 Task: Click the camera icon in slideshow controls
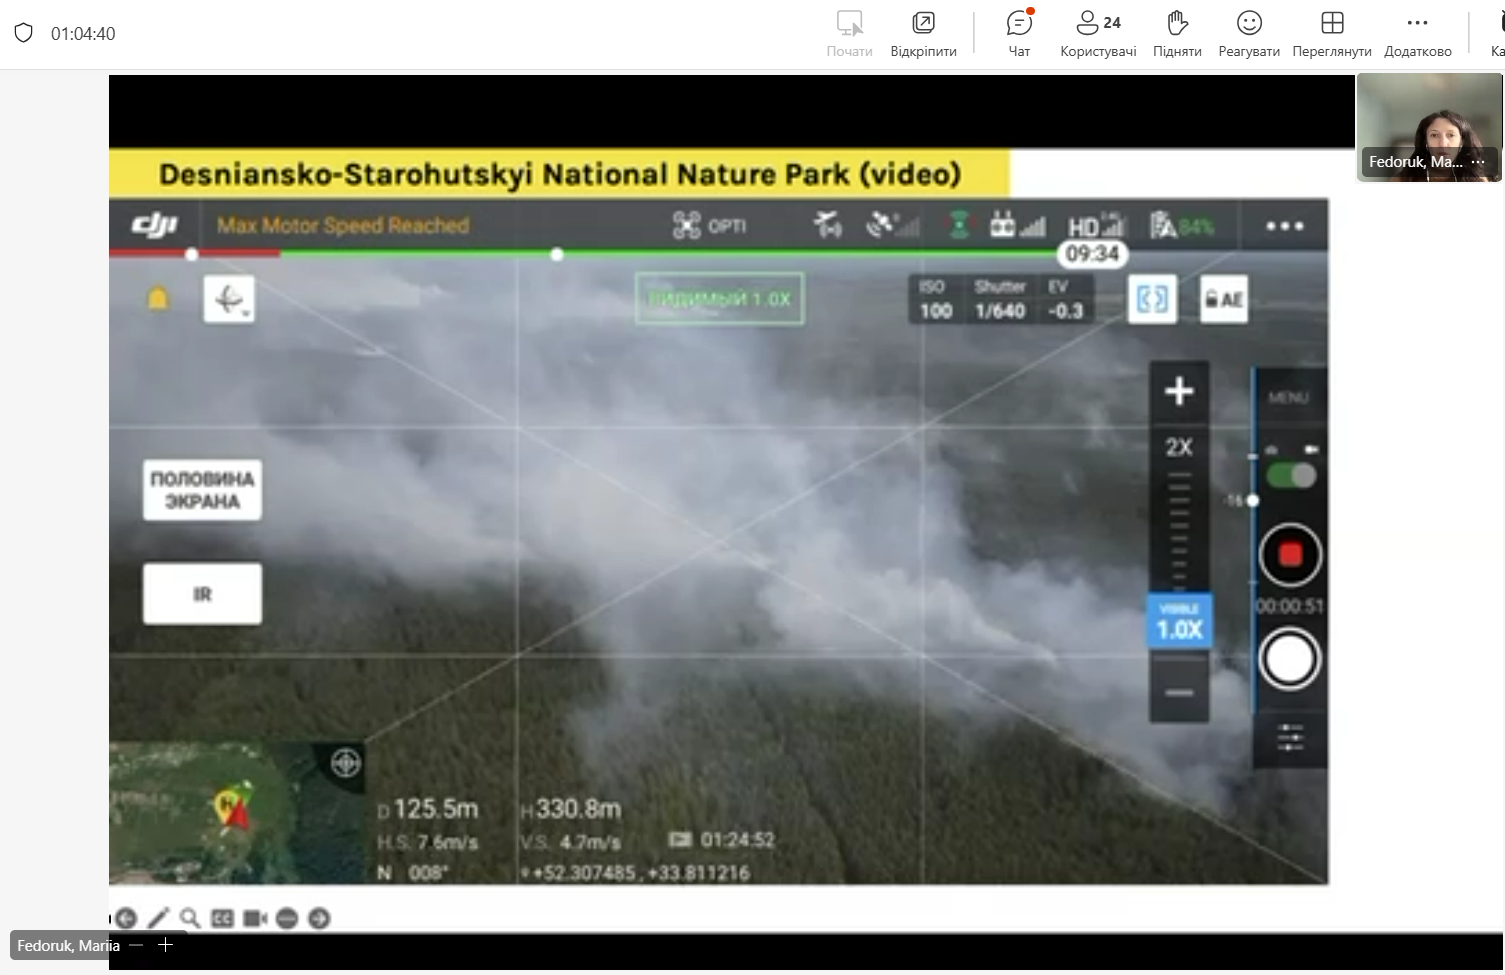[x=255, y=918]
